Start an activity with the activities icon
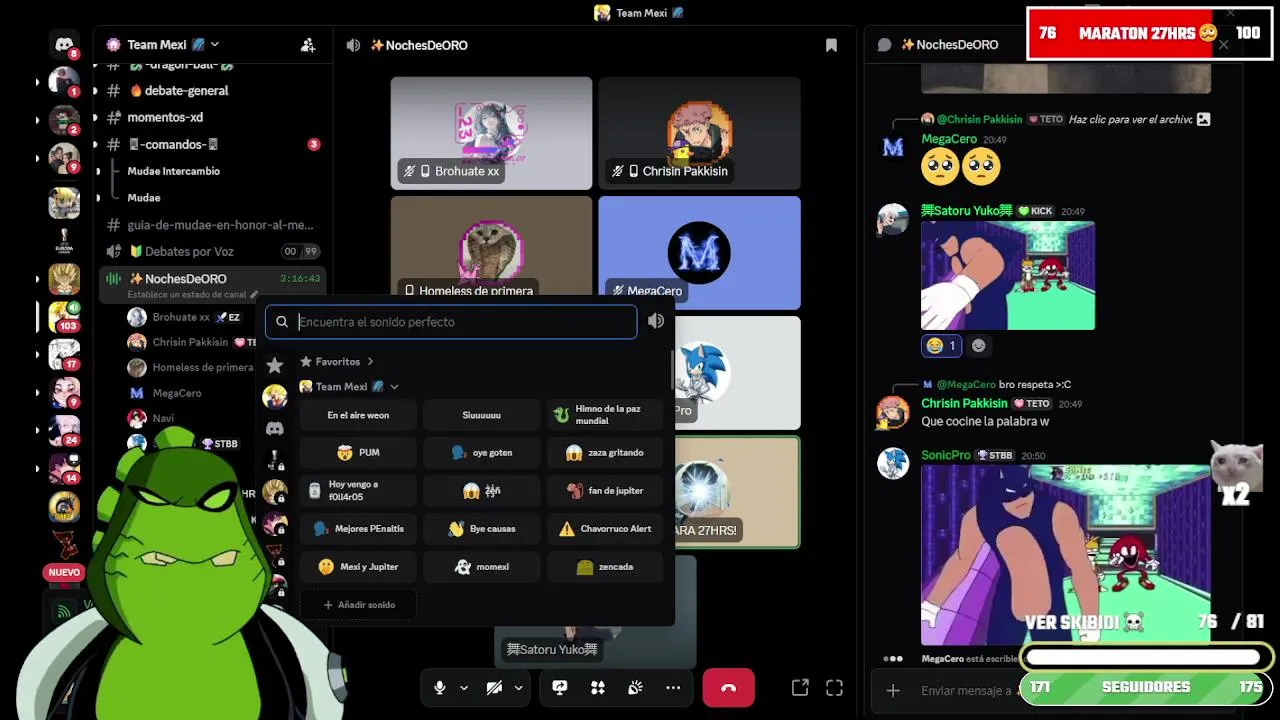Viewport: 1280px width, 720px height. coord(598,688)
